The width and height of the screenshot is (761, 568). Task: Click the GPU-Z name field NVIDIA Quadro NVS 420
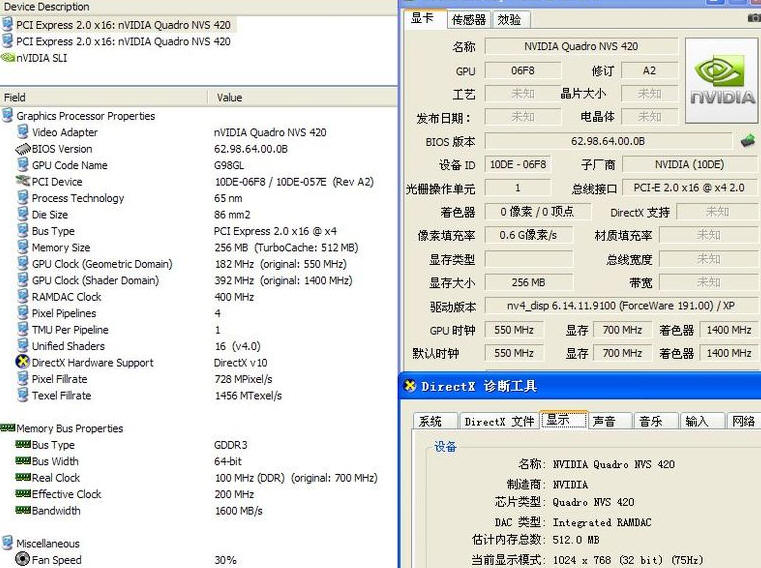(x=581, y=46)
